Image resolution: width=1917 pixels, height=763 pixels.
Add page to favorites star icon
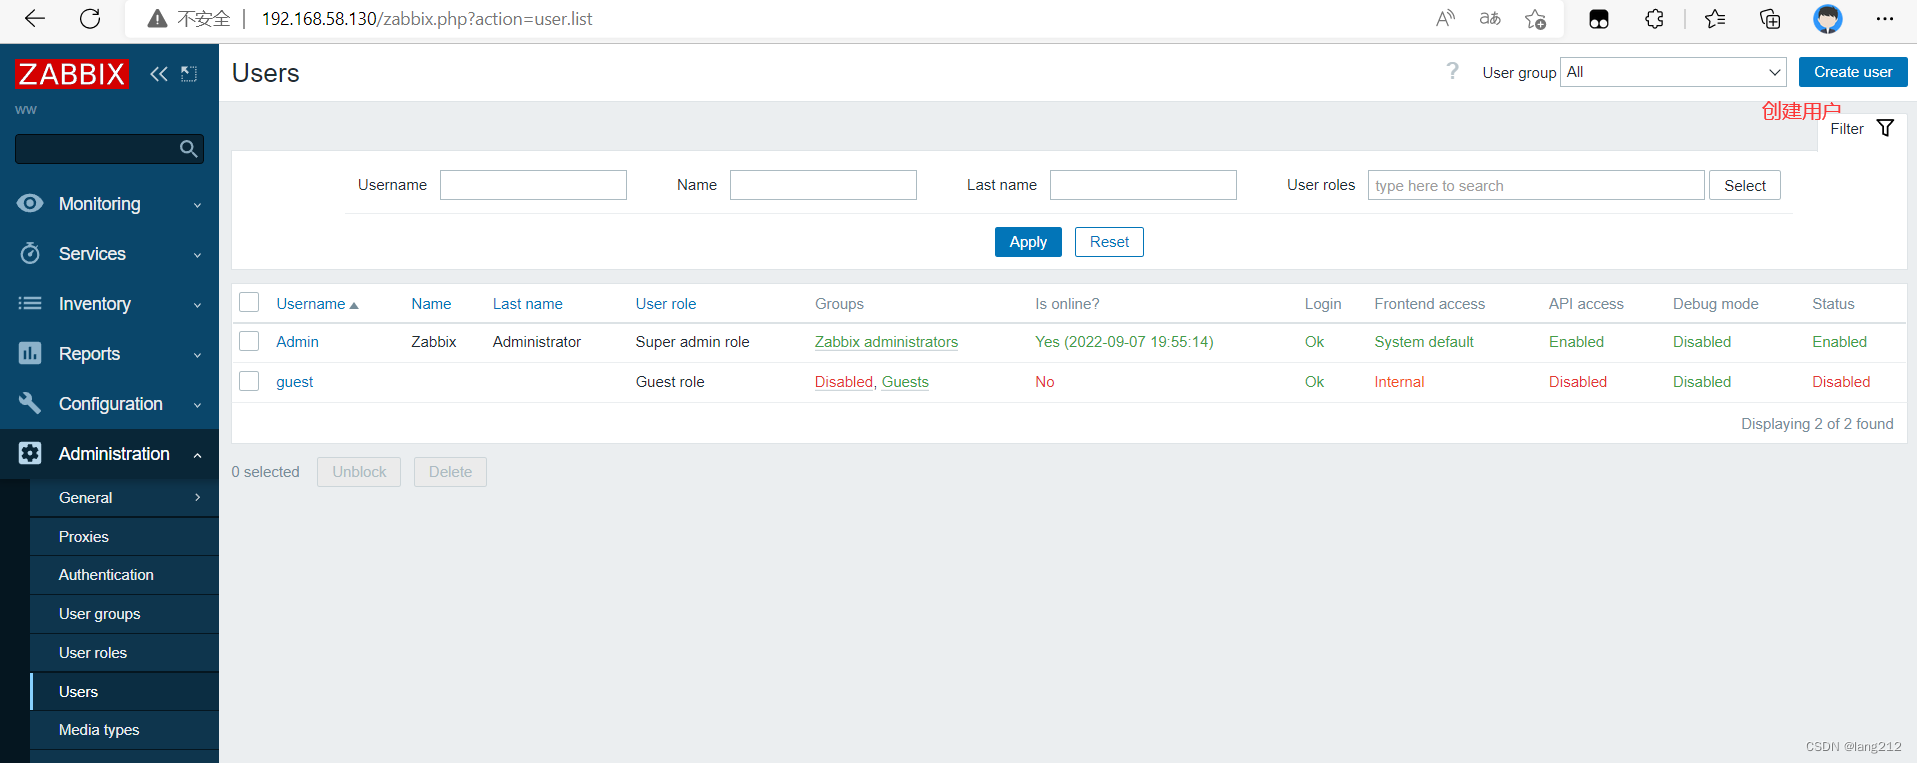click(x=1536, y=19)
